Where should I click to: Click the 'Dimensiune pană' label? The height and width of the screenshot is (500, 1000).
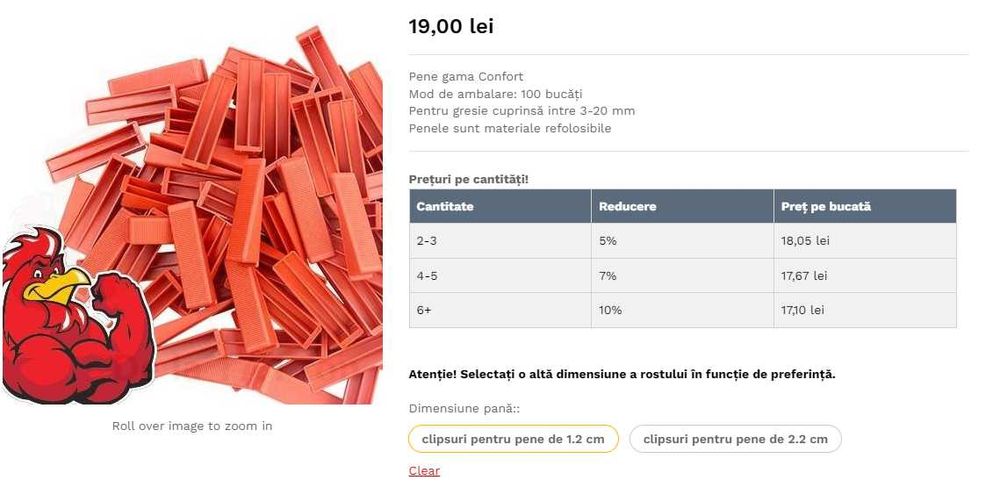click(464, 409)
